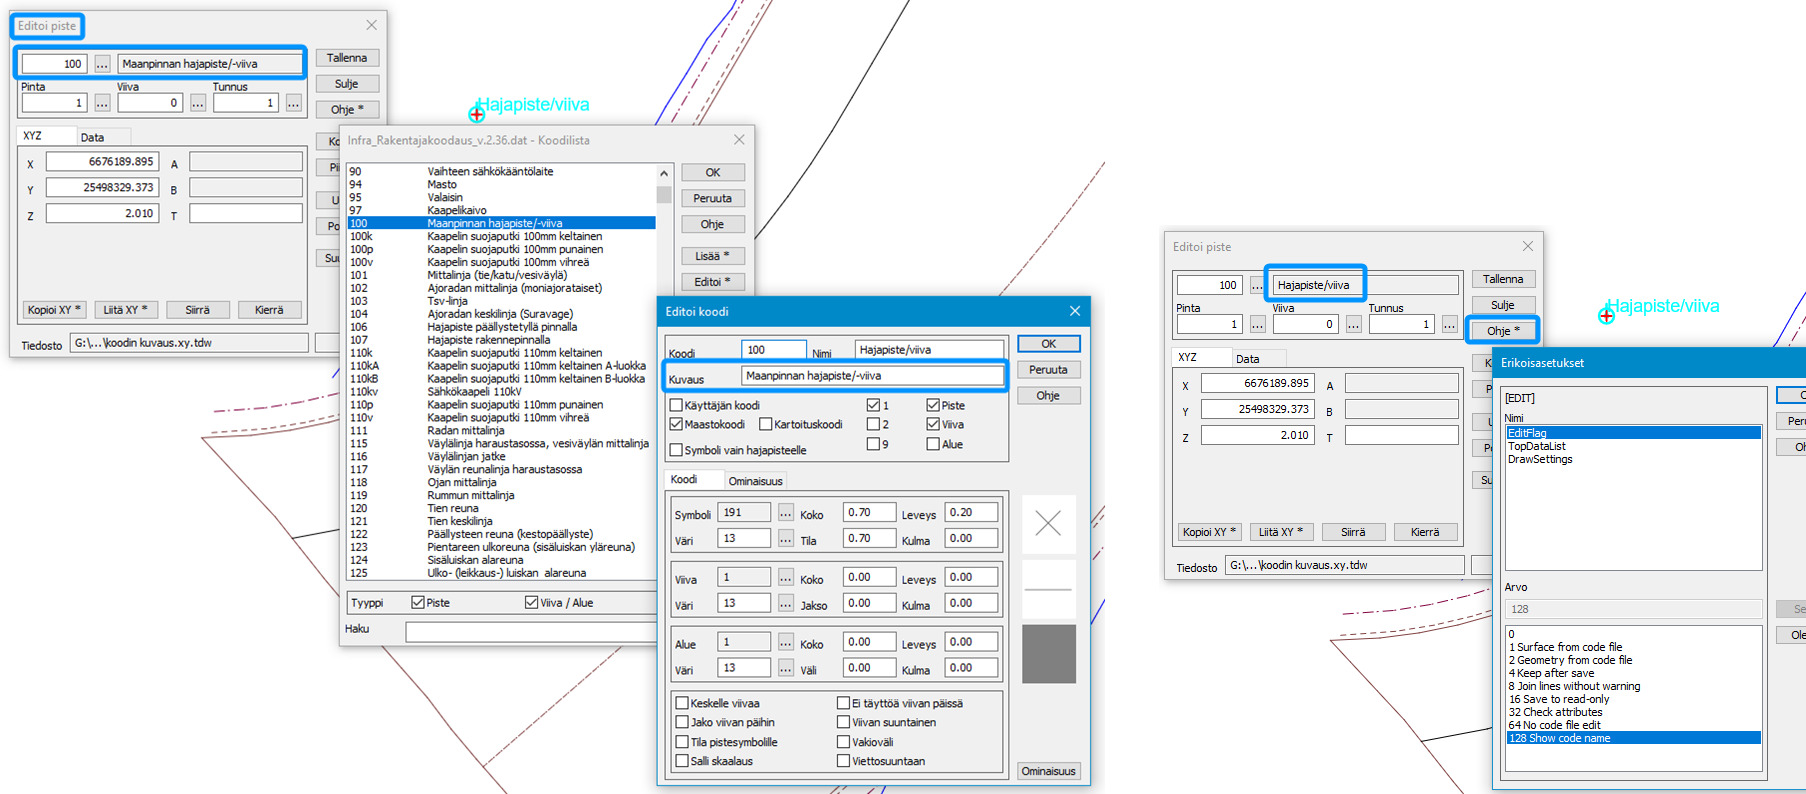The image size is (1806, 794).
Task: Toggle the Kartoituskoodi checkbox
Action: pyautogui.click(x=766, y=424)
